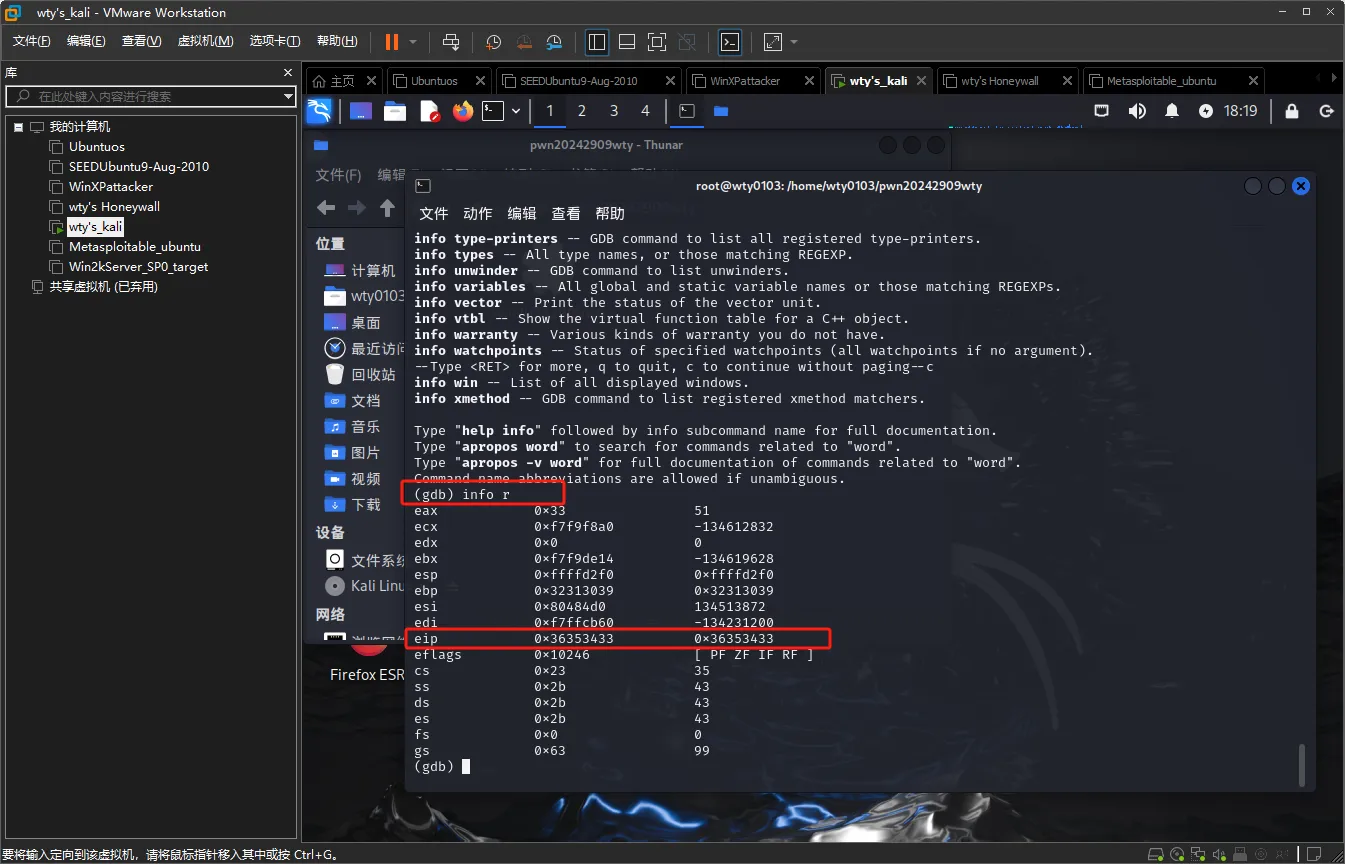The image size is (1345, 864).
Task: Open the Kali dragon applications menu
Action: point(319,111)
